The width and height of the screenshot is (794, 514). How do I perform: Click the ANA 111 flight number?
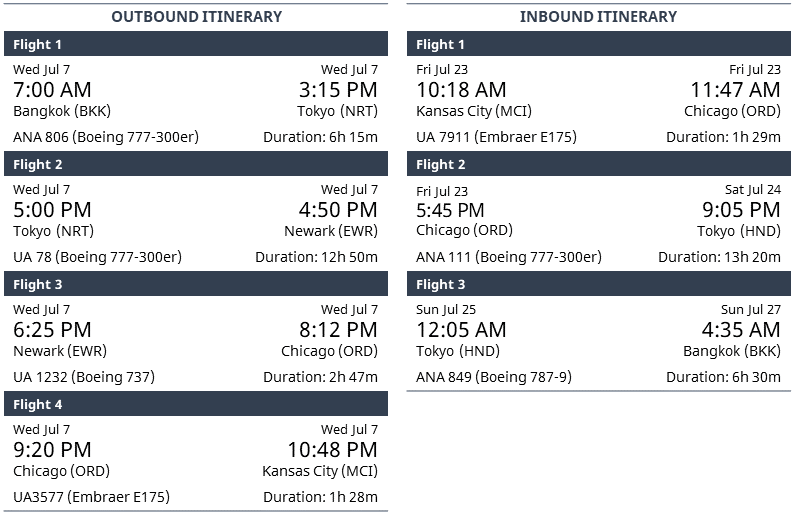(x=443, y=257)
